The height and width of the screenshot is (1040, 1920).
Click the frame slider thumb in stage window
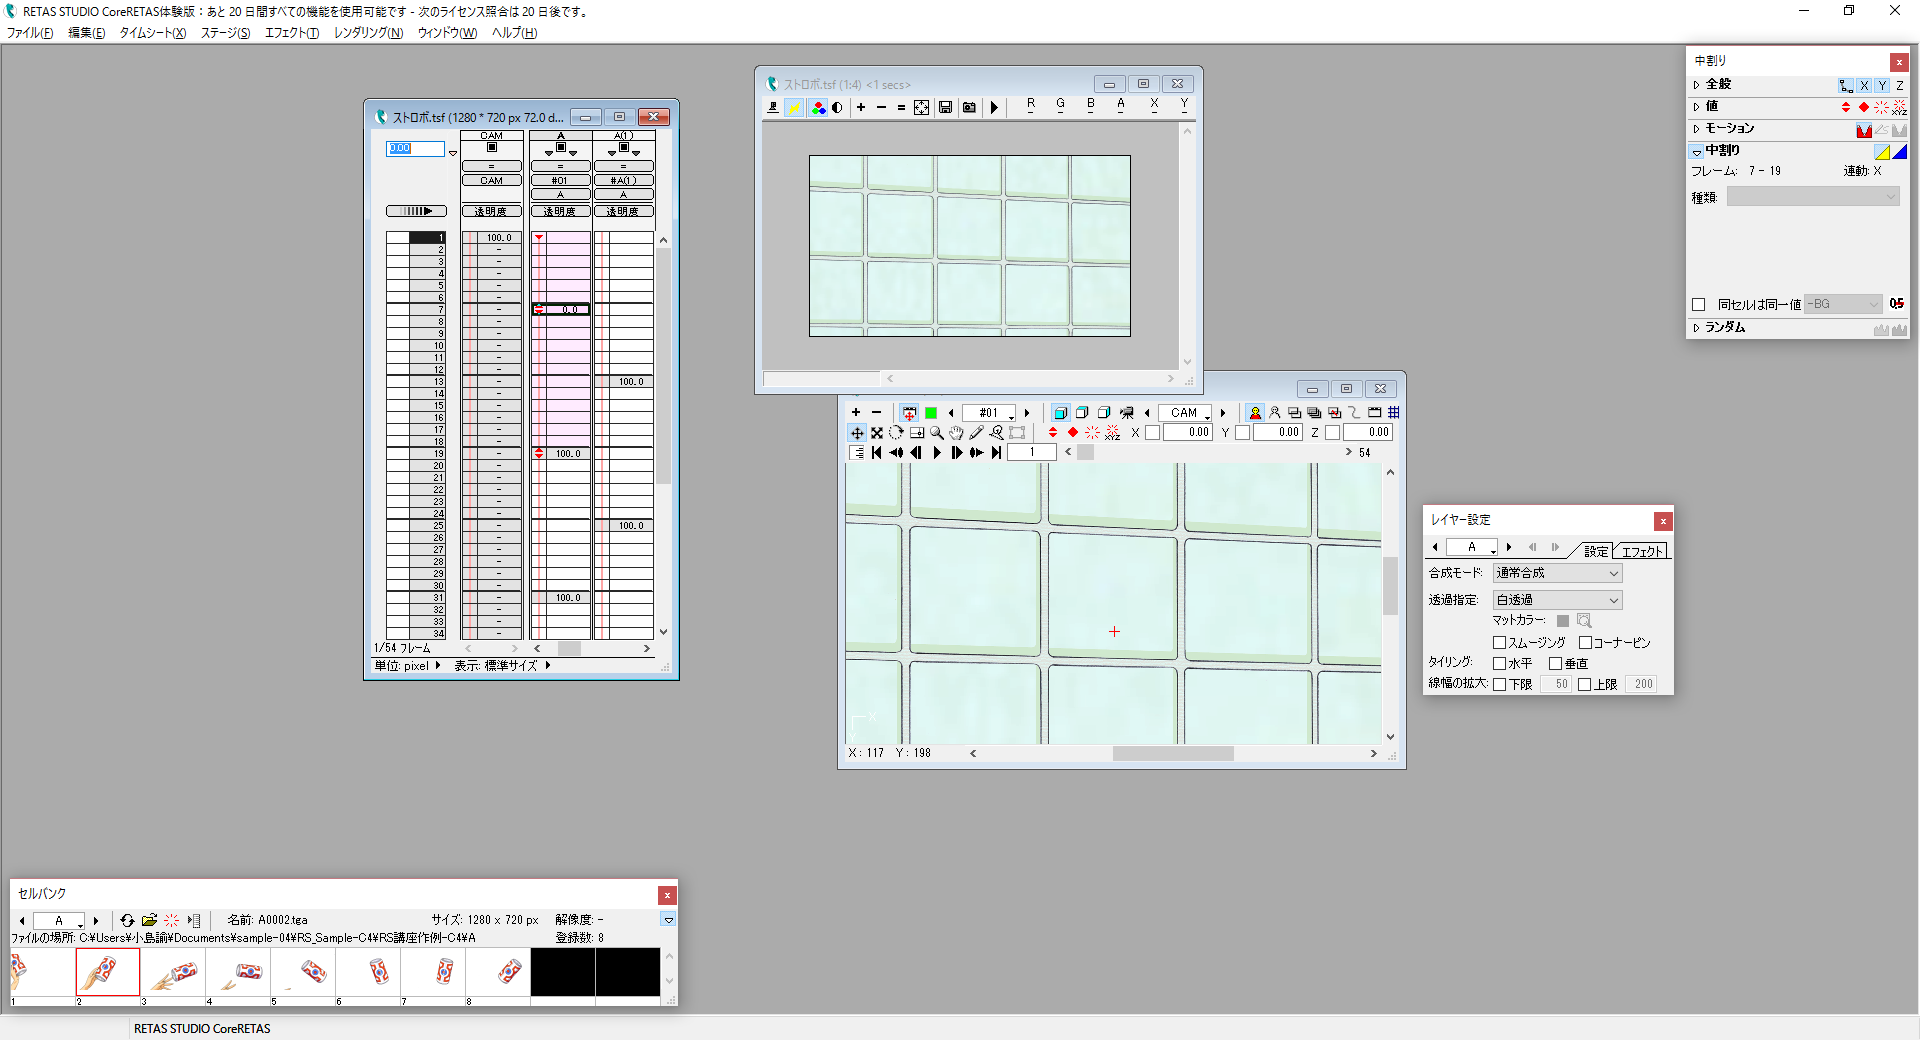tap(1085, 453)
